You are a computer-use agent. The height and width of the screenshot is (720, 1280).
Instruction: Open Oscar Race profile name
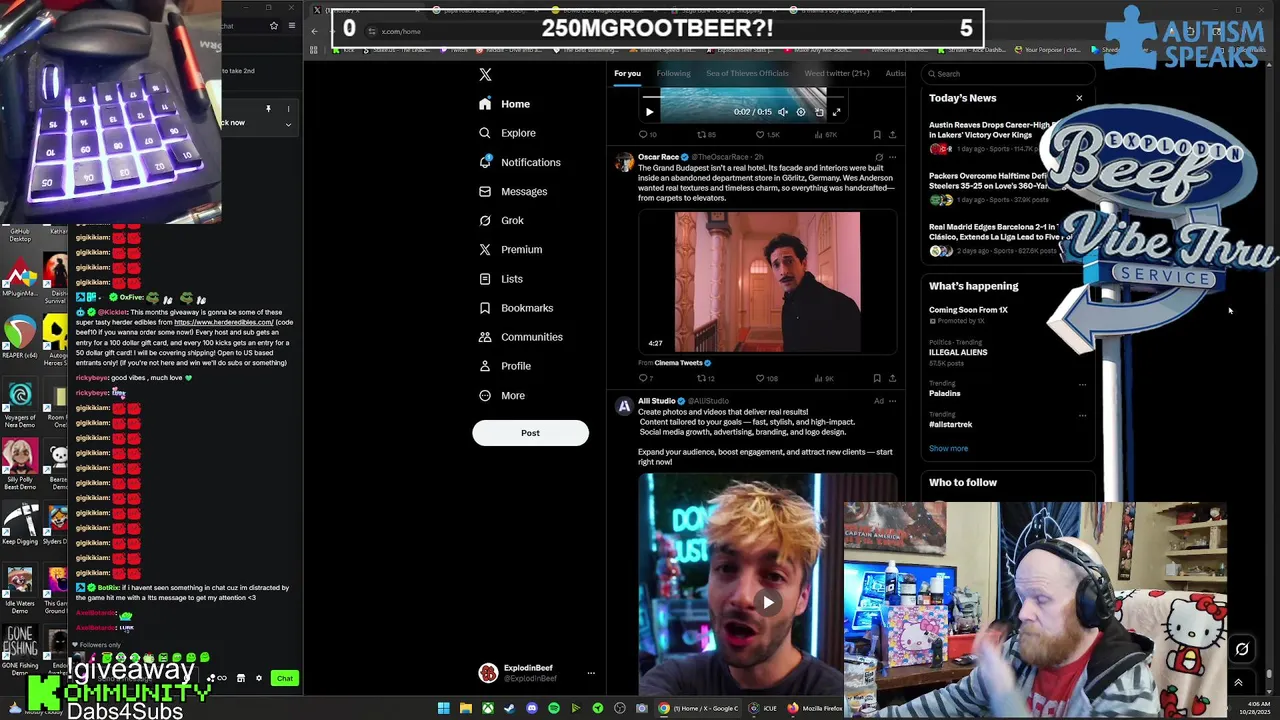[x=658, y=157]
